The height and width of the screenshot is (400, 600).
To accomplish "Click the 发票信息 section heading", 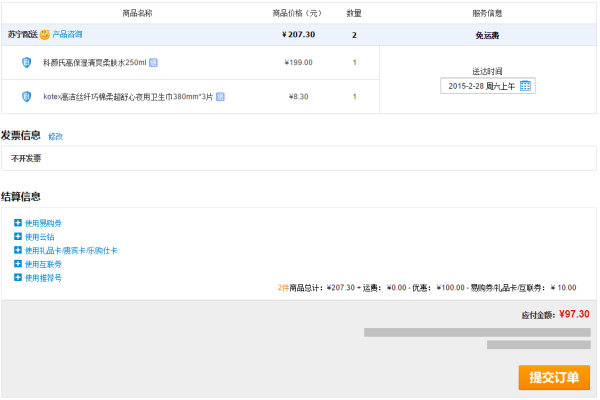I will click(x=21, y=136).
